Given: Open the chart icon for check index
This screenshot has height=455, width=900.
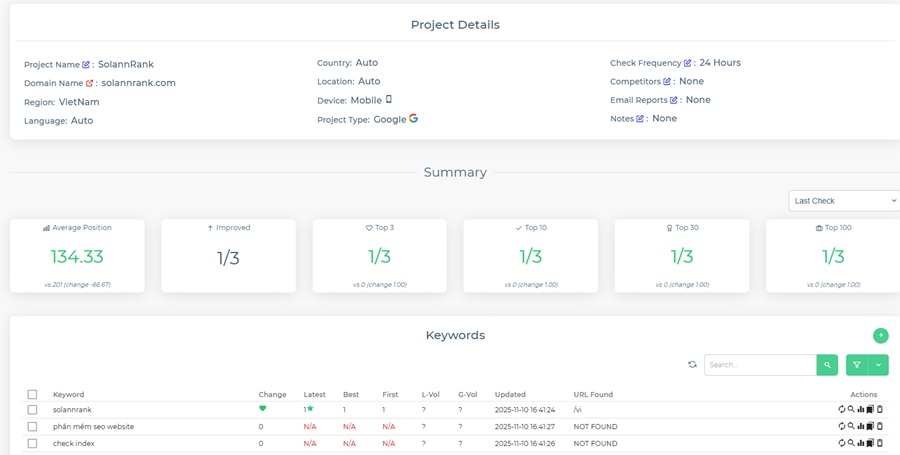Looking at the screenshot, I should pos(860,443).
